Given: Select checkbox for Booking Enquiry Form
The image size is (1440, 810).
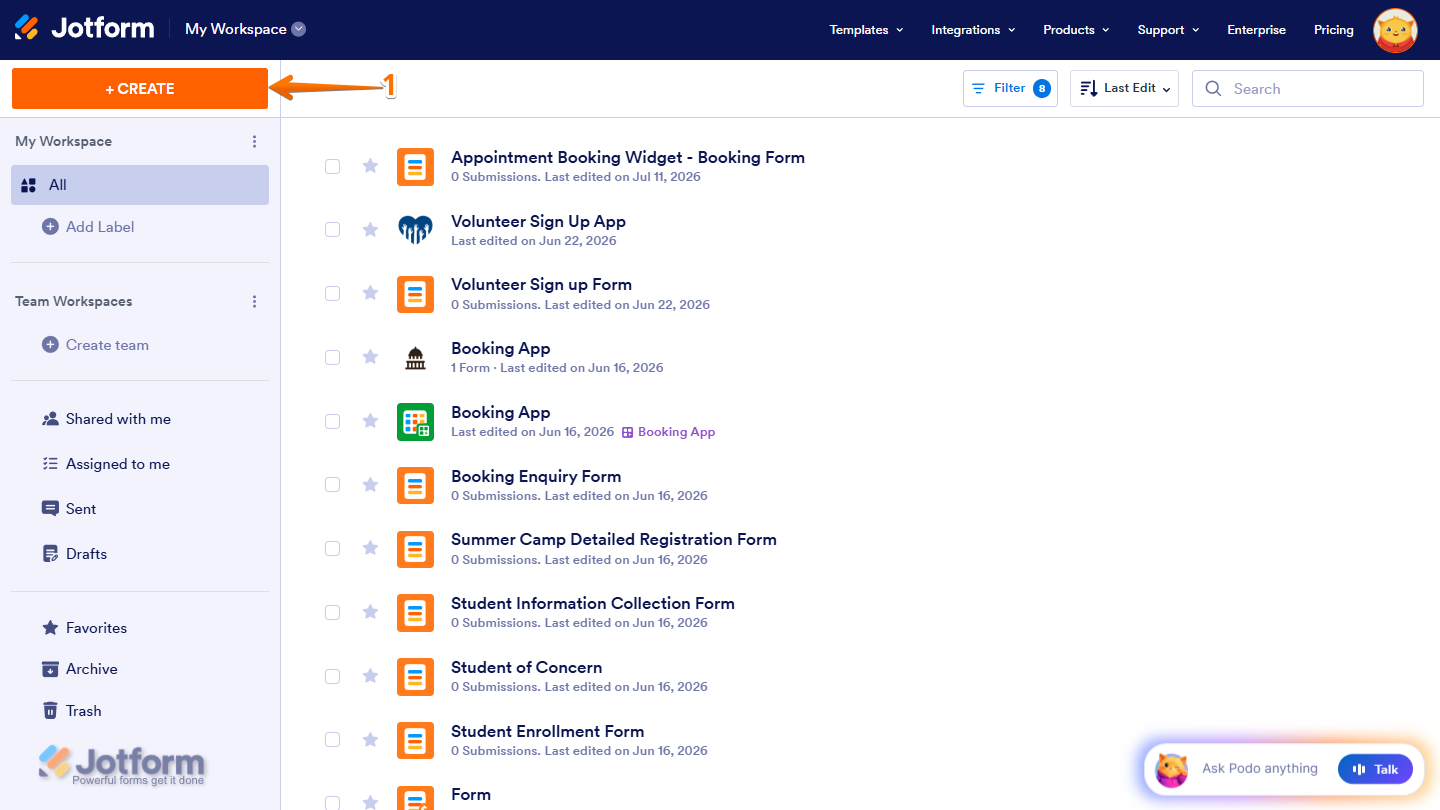Looking at the screenshot, I should (x=332, y=485).
